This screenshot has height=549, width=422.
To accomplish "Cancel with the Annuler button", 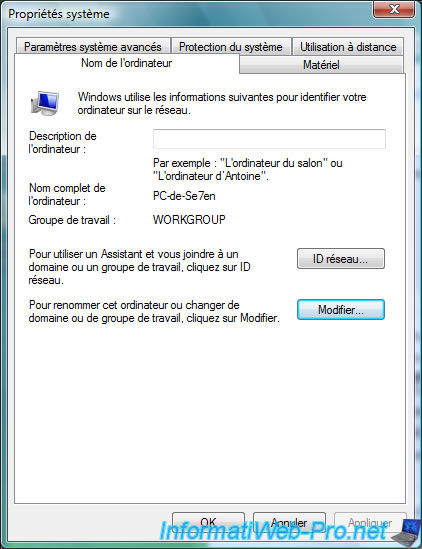I will tap(289, 523).
